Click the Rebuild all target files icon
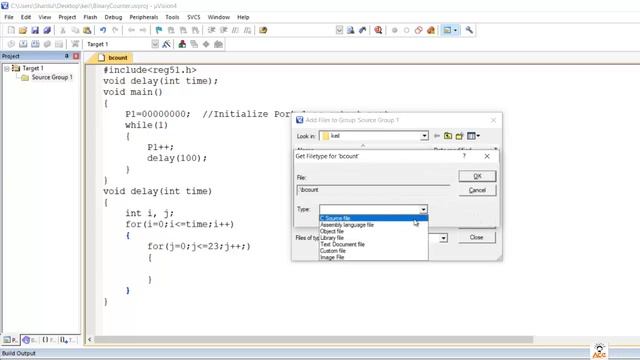This screenshot has width=640, height=360. 35,44
